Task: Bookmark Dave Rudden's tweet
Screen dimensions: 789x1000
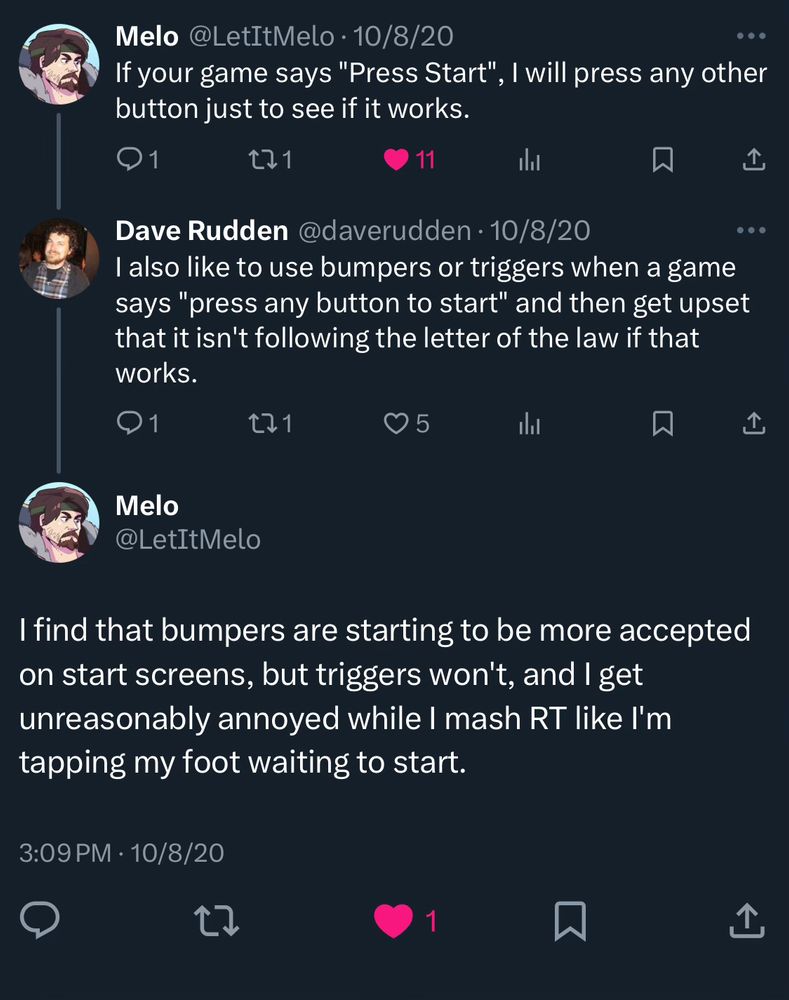Action: coord(661,424)
